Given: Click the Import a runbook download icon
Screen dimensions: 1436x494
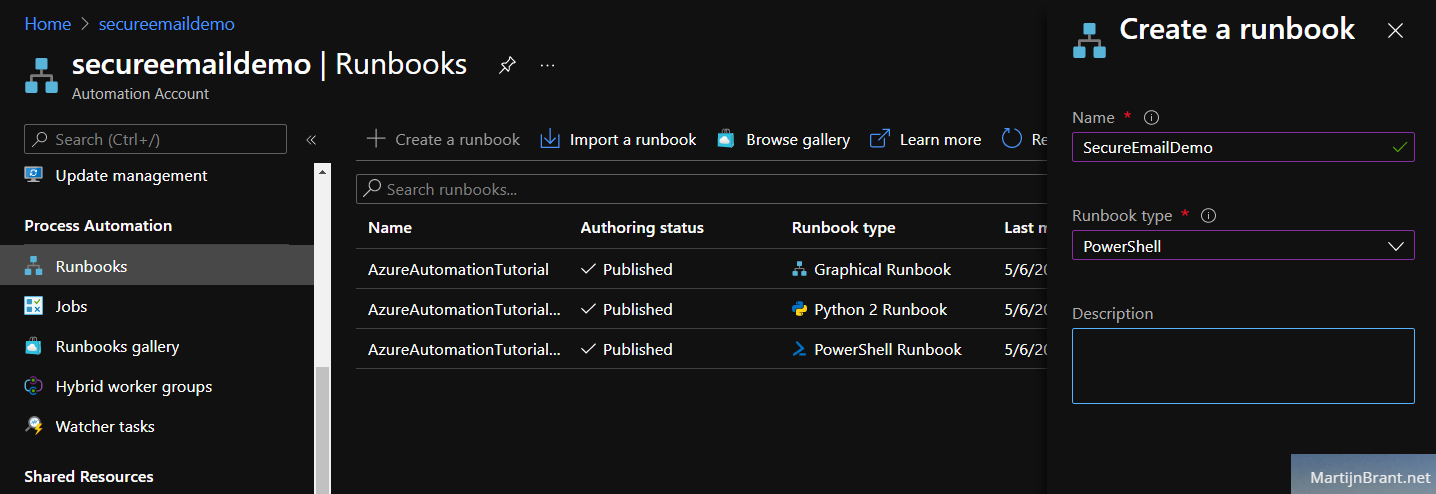Looking at the screenshot, I should pyautogui.click(x=550, y=139).
